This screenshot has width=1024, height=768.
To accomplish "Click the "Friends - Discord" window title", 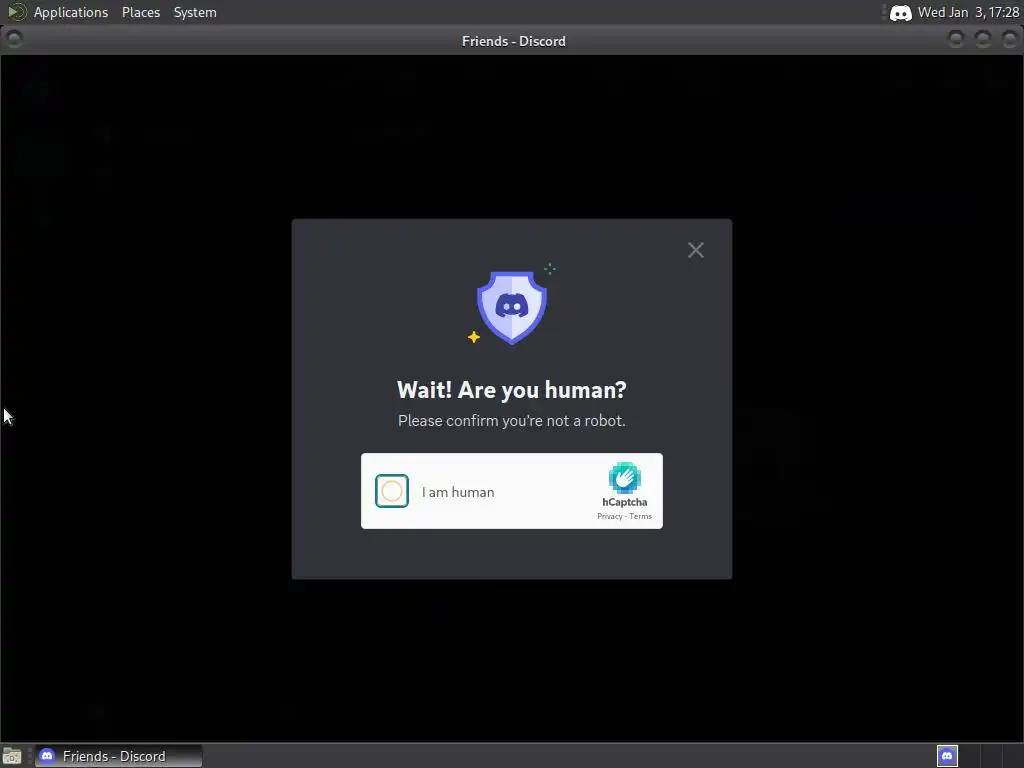I will [513, 41].
